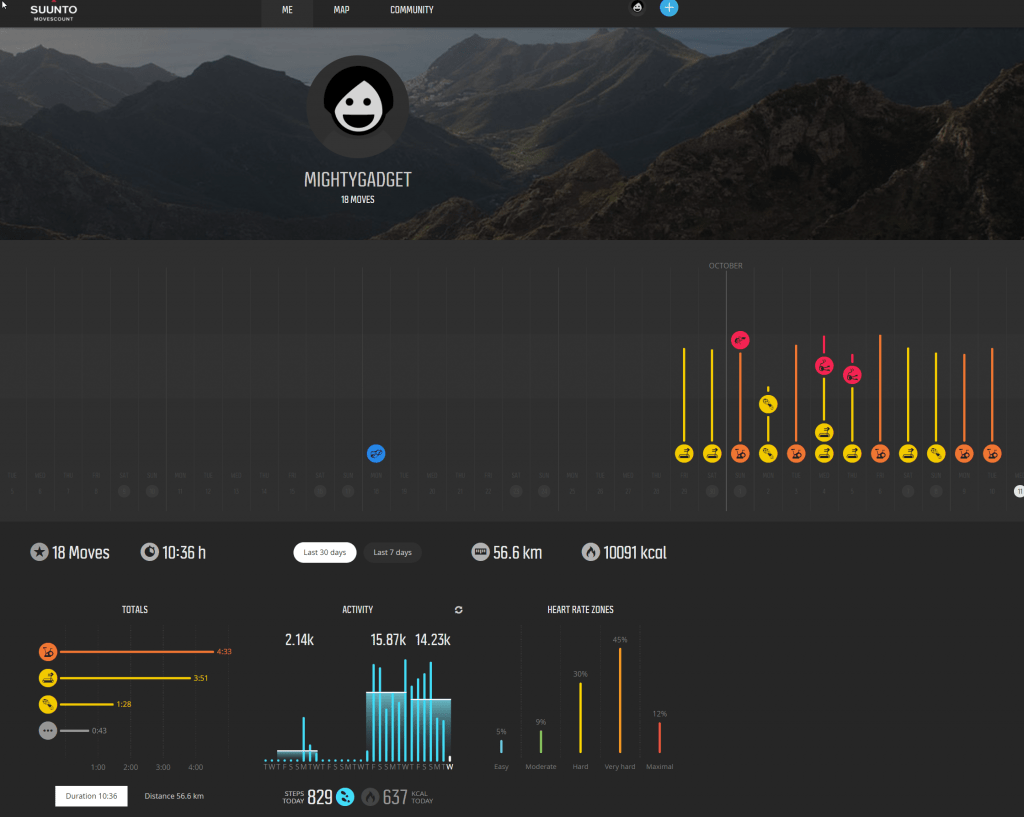Viewport: 1024px width, 817px height.
Task: Show Totals by Distance 56.6 km
Action: point(174,796)
